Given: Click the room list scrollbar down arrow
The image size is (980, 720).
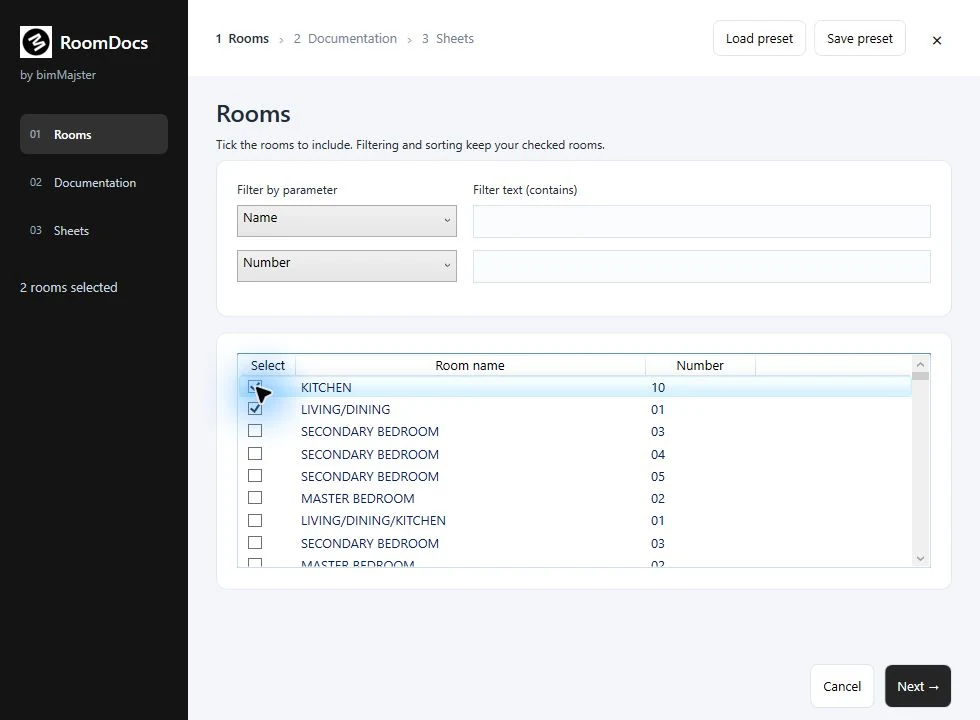Looking at the screenshot, I should click(x=920, y=559).
